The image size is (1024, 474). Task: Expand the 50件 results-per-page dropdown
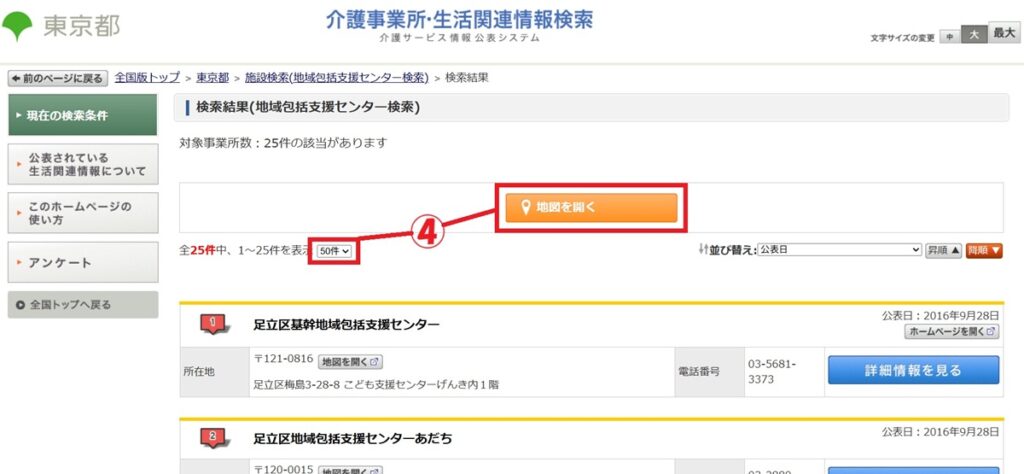[335, 251]
